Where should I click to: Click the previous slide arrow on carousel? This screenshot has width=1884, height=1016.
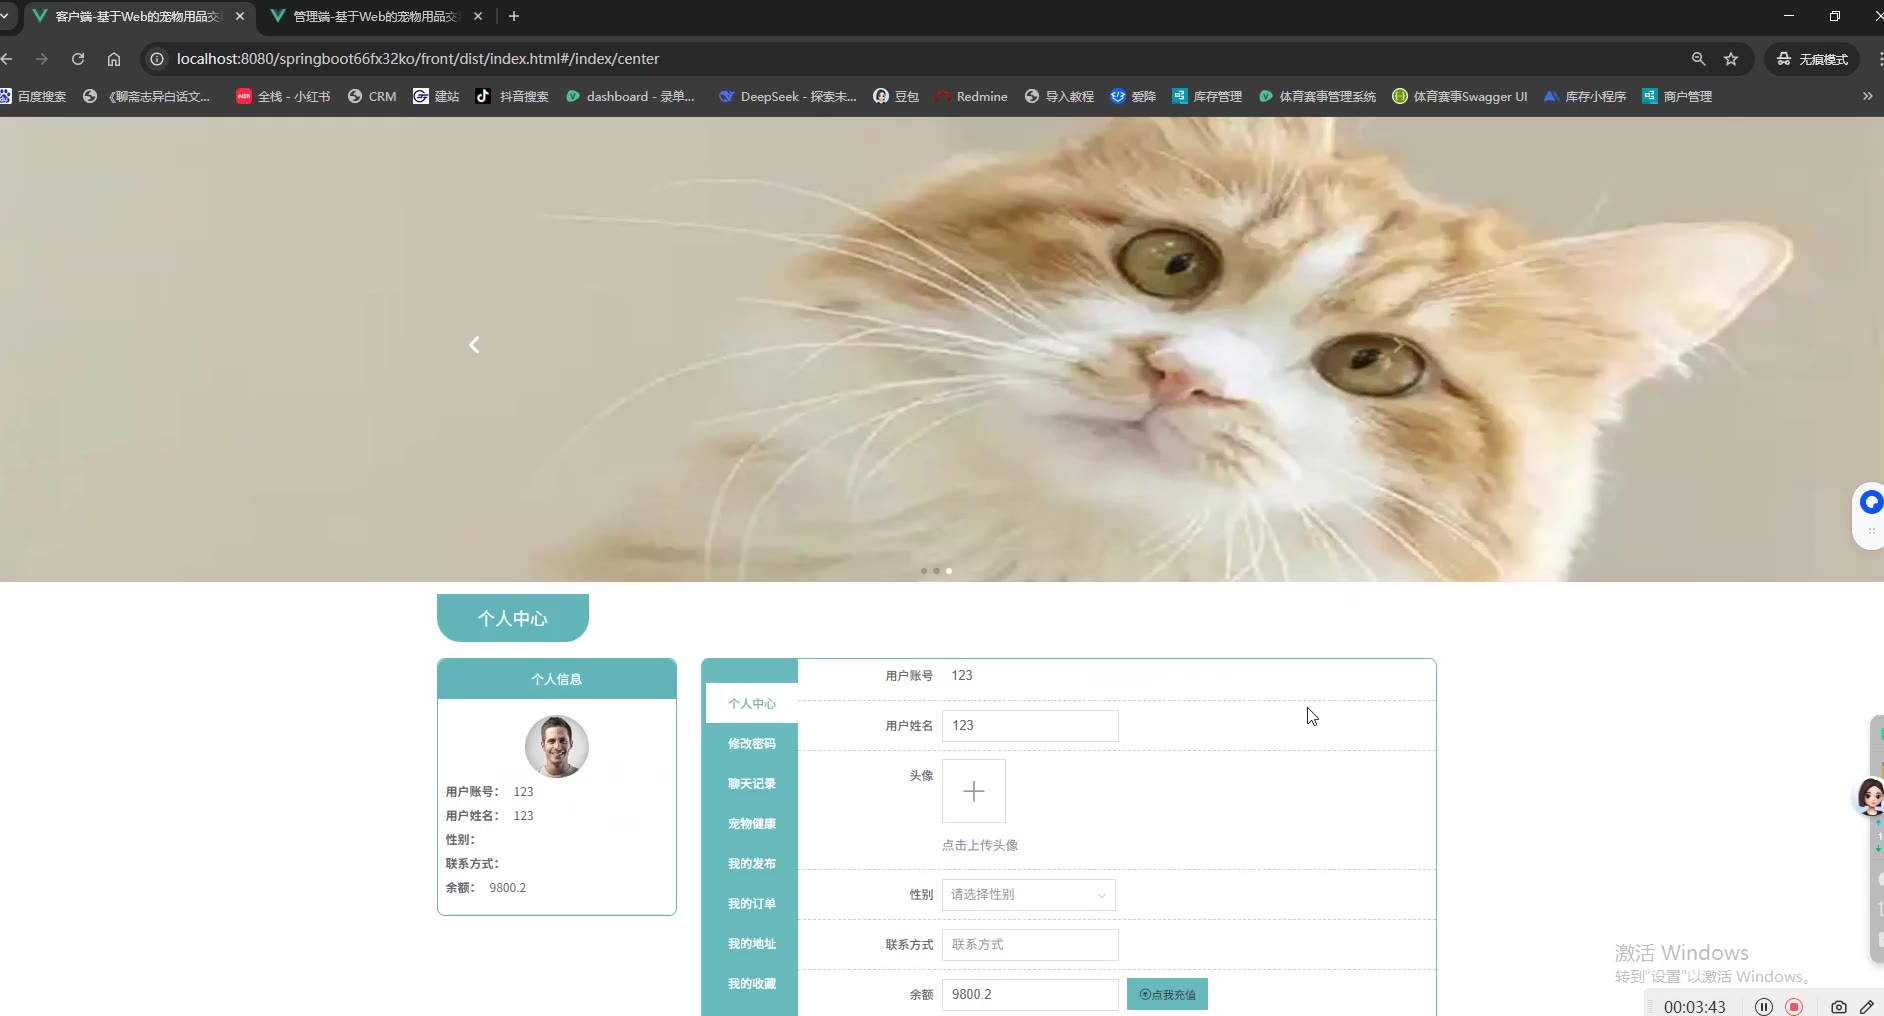coord(474,345)
